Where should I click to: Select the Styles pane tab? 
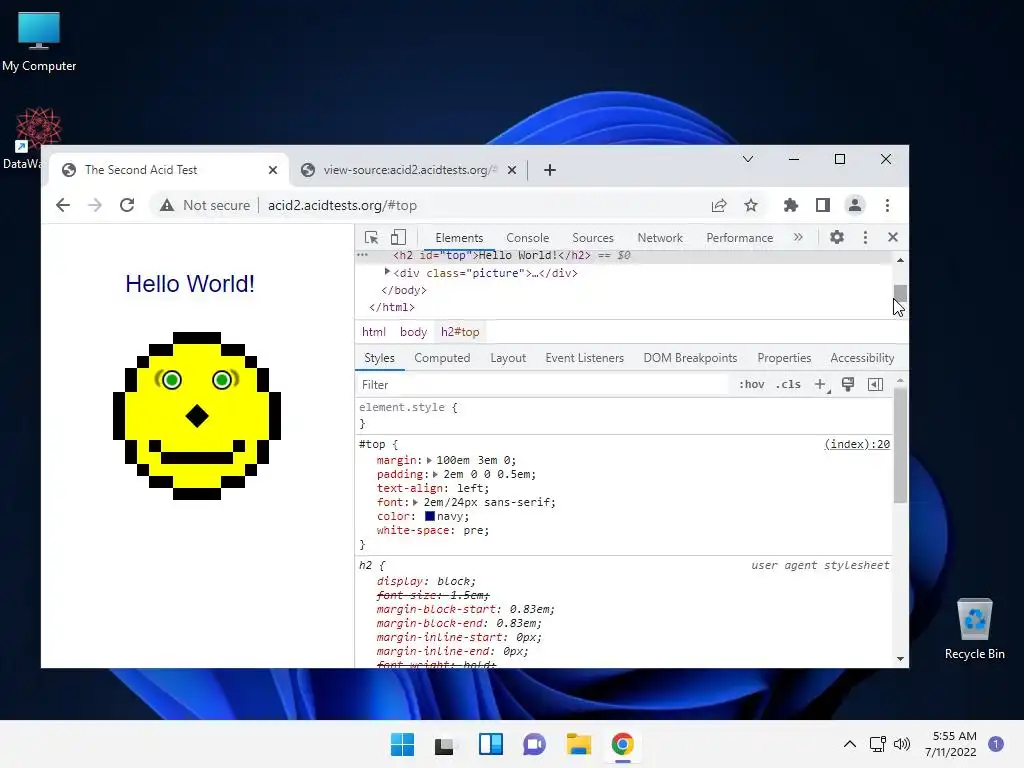(x=379, y=358)
